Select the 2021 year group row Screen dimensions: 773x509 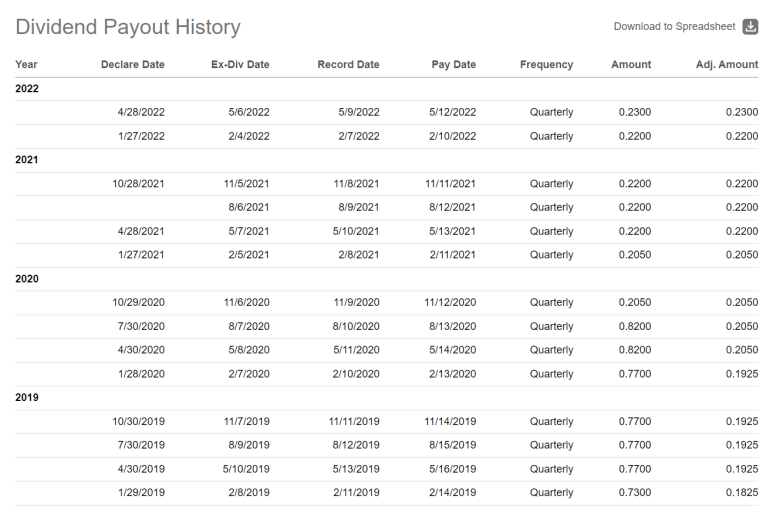(386, 160)
